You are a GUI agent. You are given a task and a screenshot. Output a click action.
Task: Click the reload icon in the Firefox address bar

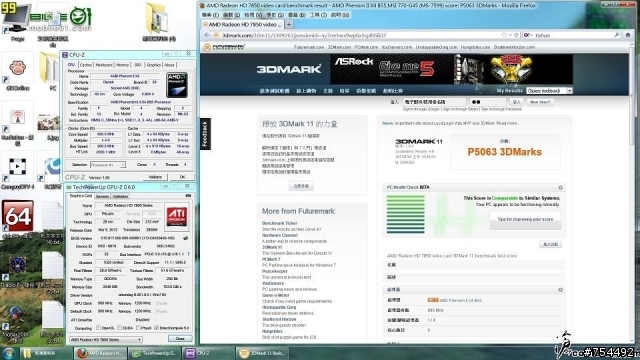coord(516,36)
